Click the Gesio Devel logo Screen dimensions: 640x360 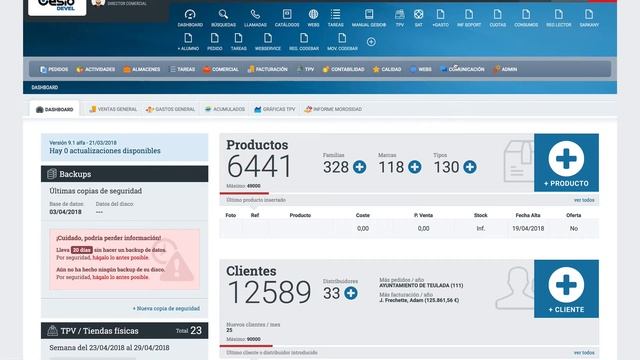57,6
